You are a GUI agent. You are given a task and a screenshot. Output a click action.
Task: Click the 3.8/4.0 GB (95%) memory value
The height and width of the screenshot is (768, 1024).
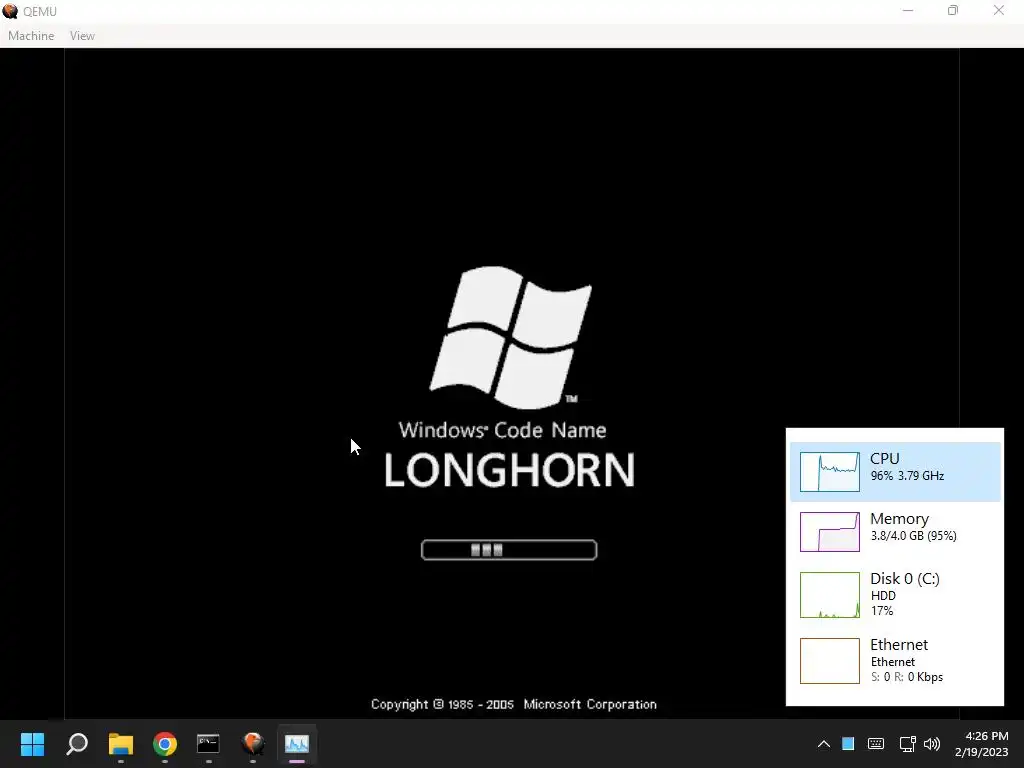tap(913, 536)
